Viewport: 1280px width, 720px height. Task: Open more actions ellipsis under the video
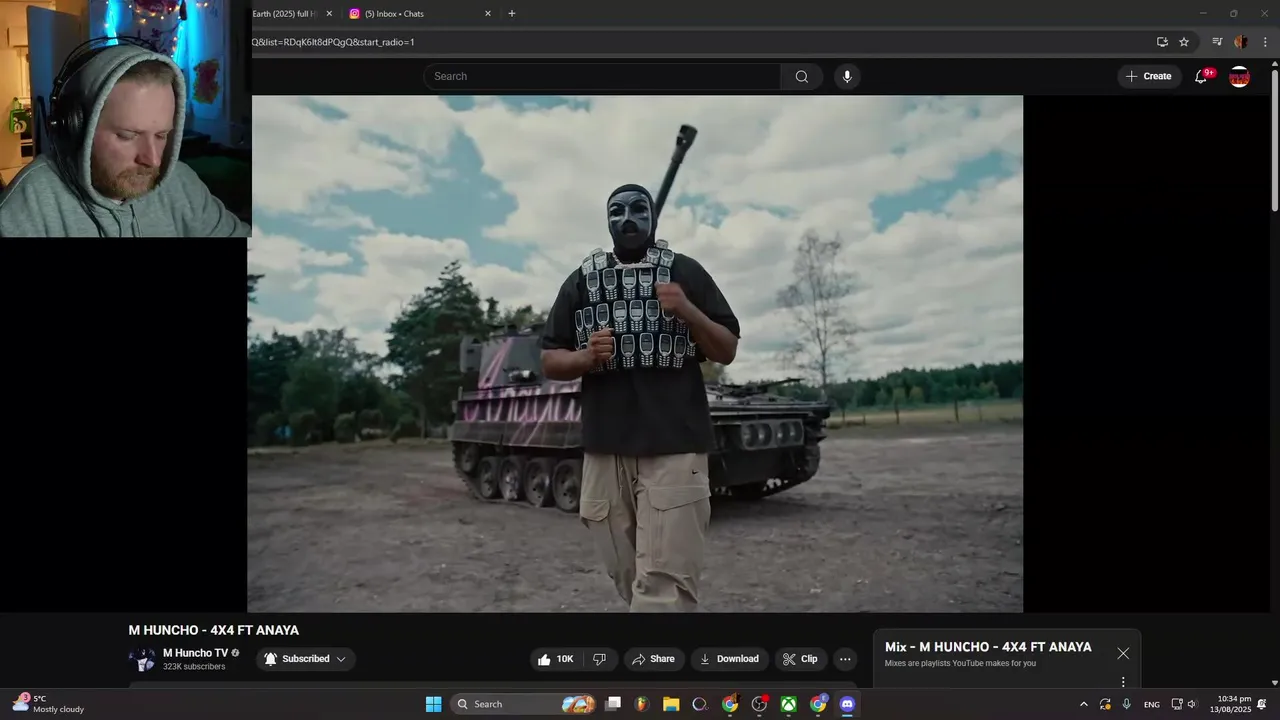(x=845, y=659)
